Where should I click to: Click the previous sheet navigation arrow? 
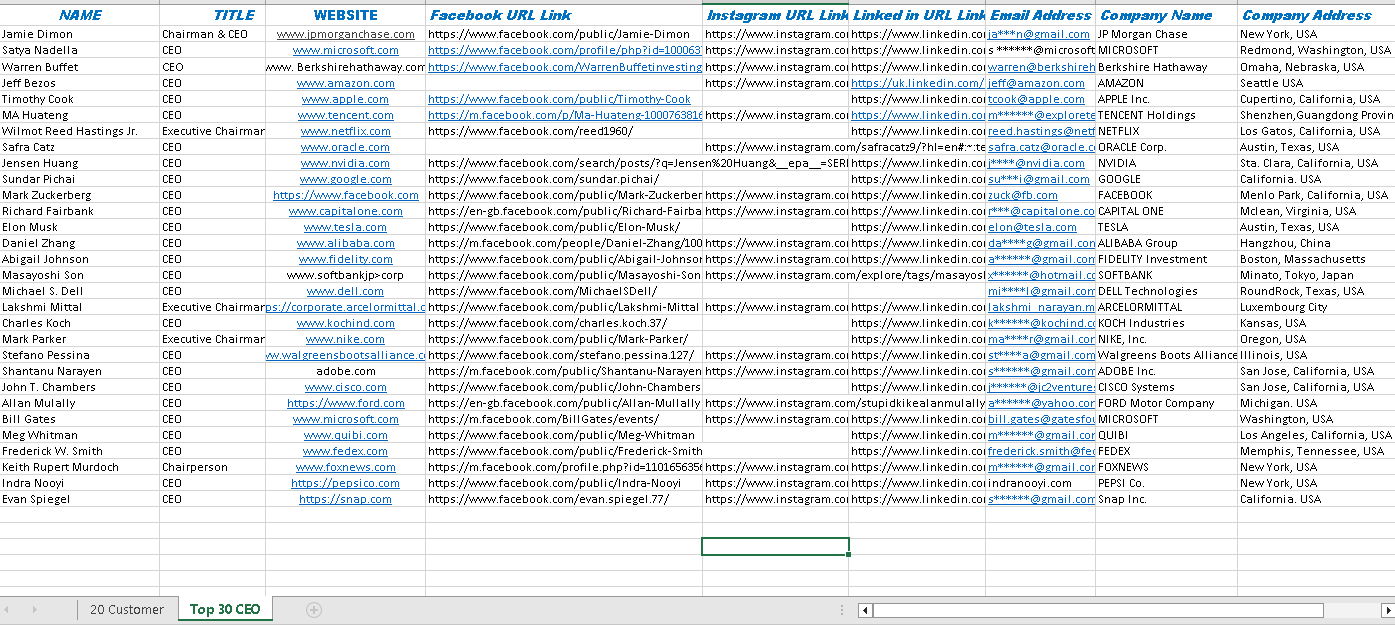[9, 609]
